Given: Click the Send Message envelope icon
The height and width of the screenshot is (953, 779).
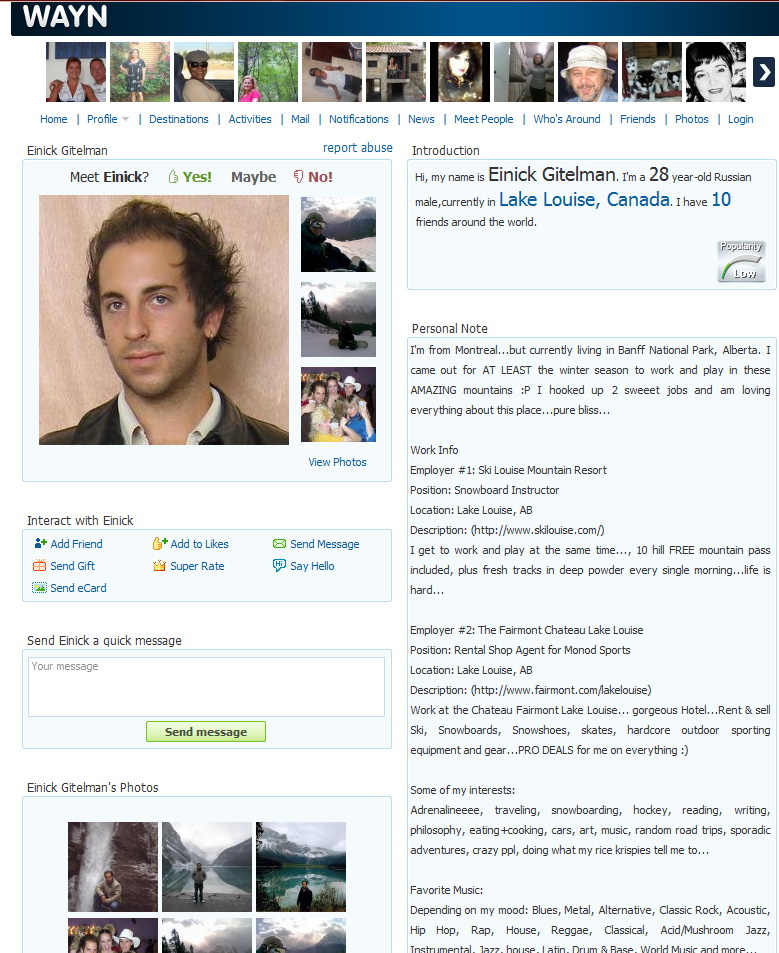Looking at the screenshot, I should point(280,543).
